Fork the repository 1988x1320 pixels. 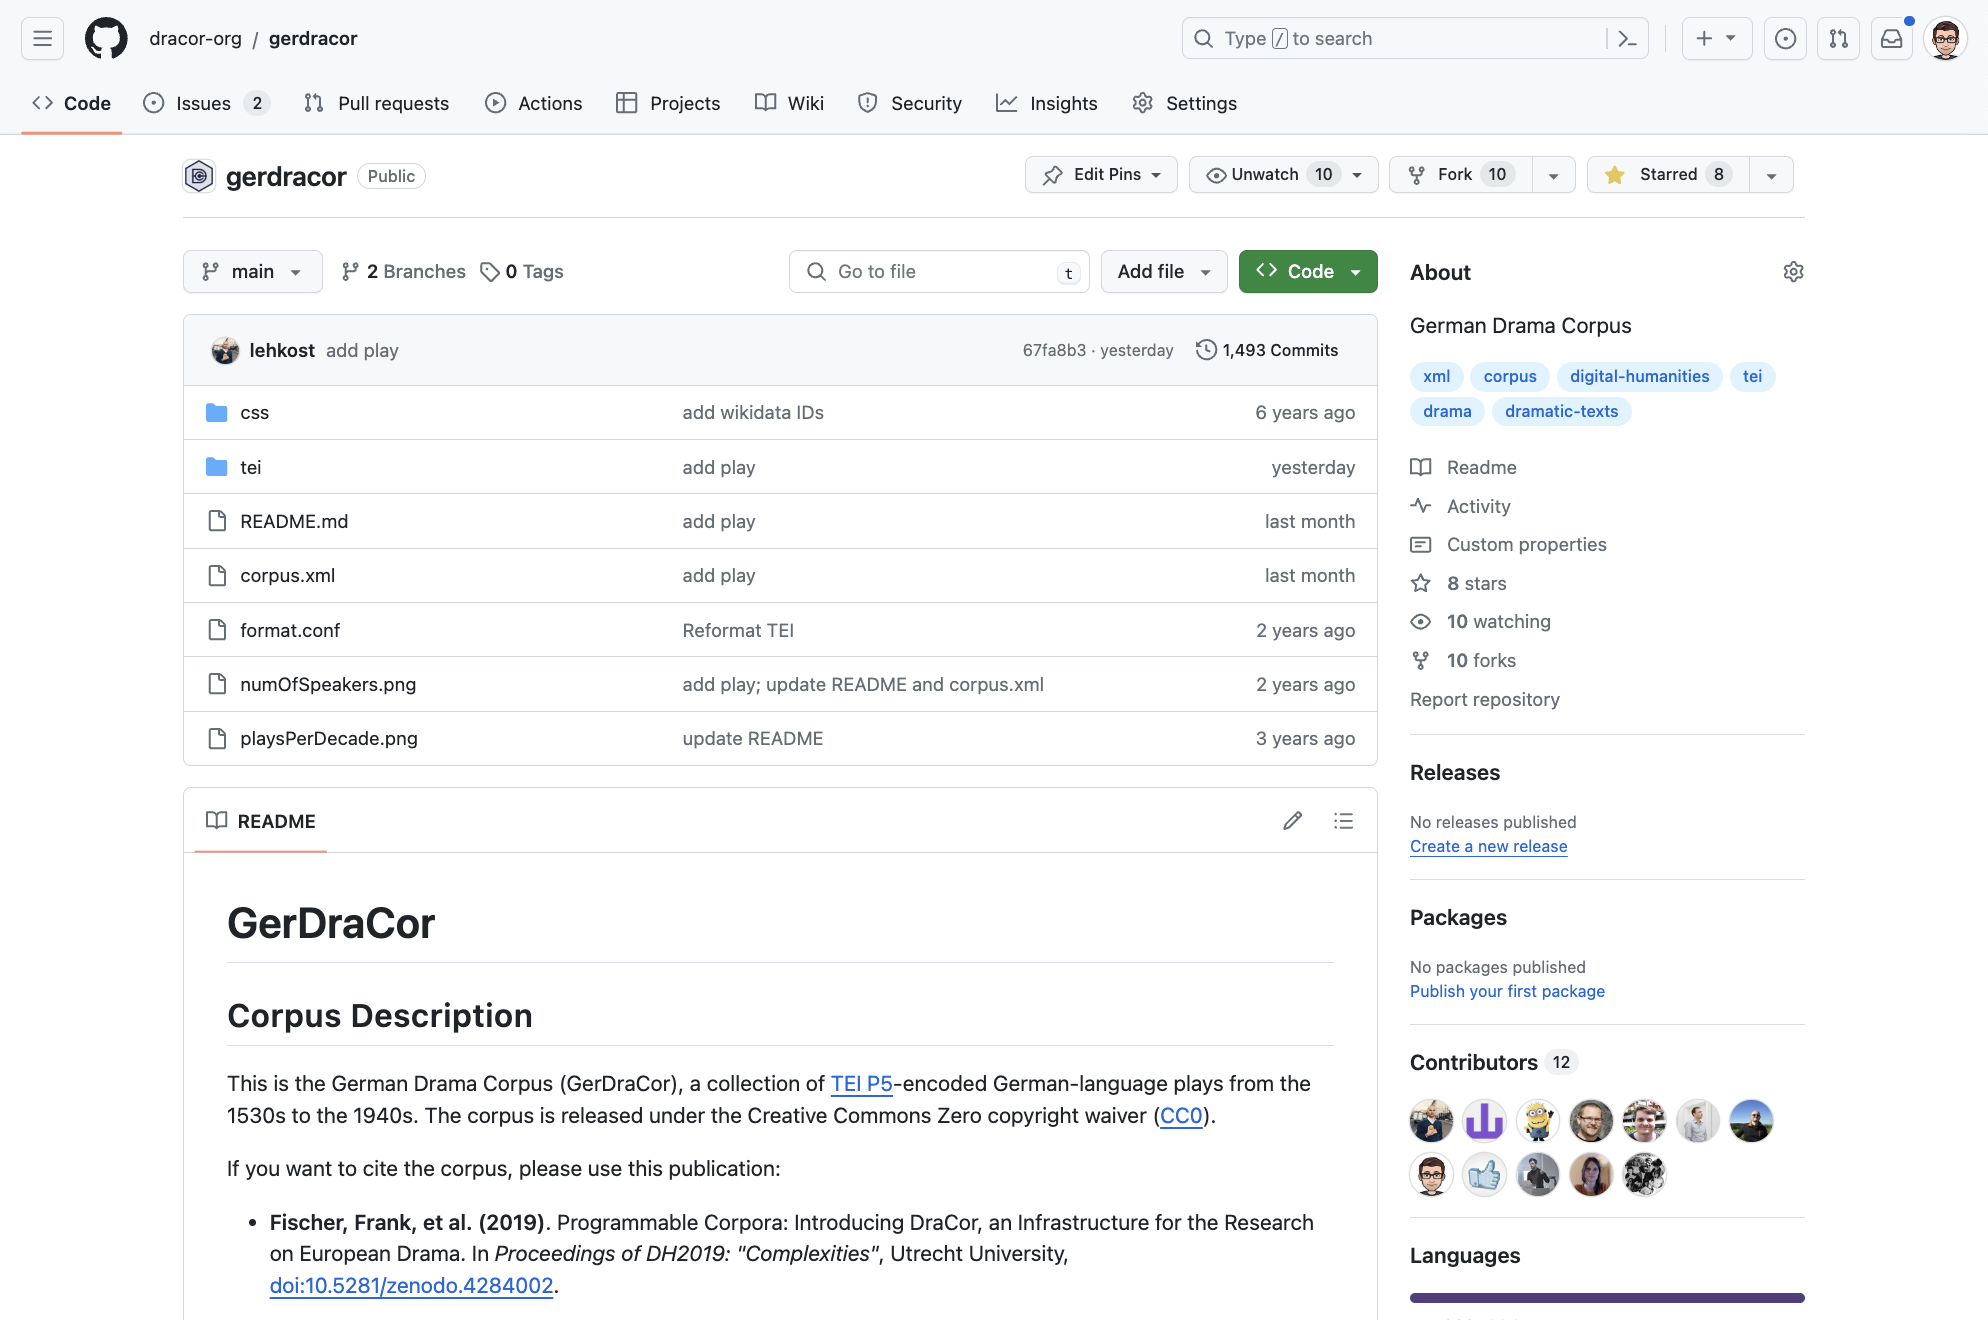(1460, 175)
